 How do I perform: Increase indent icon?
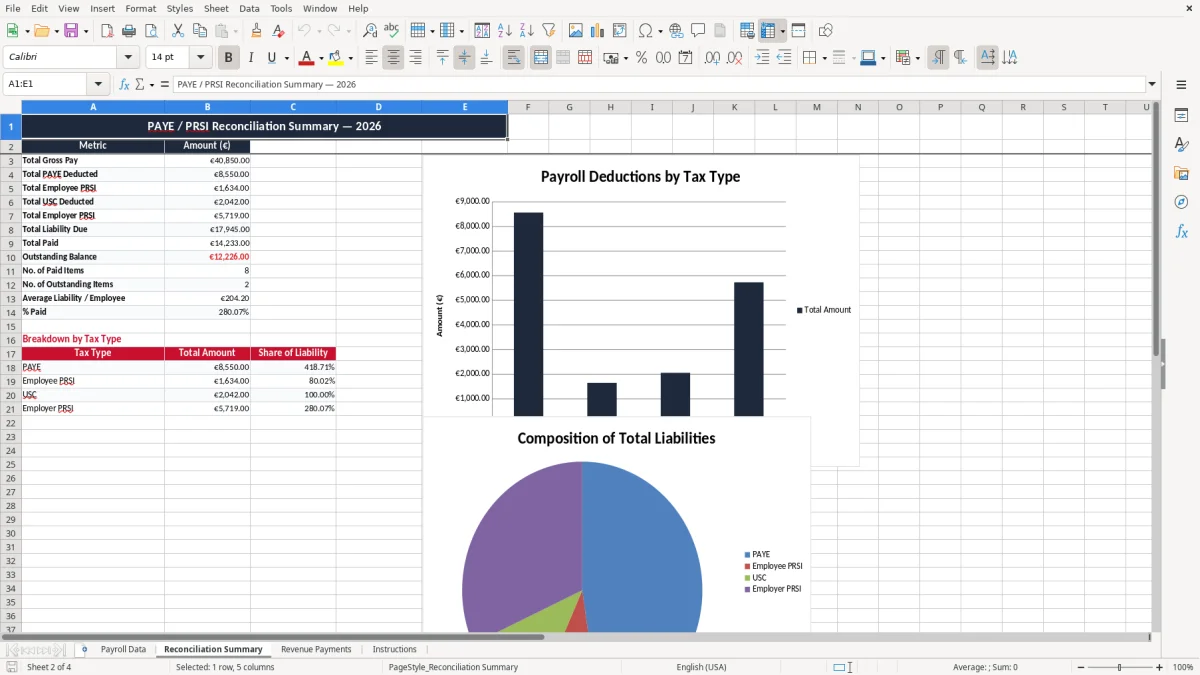762,58
